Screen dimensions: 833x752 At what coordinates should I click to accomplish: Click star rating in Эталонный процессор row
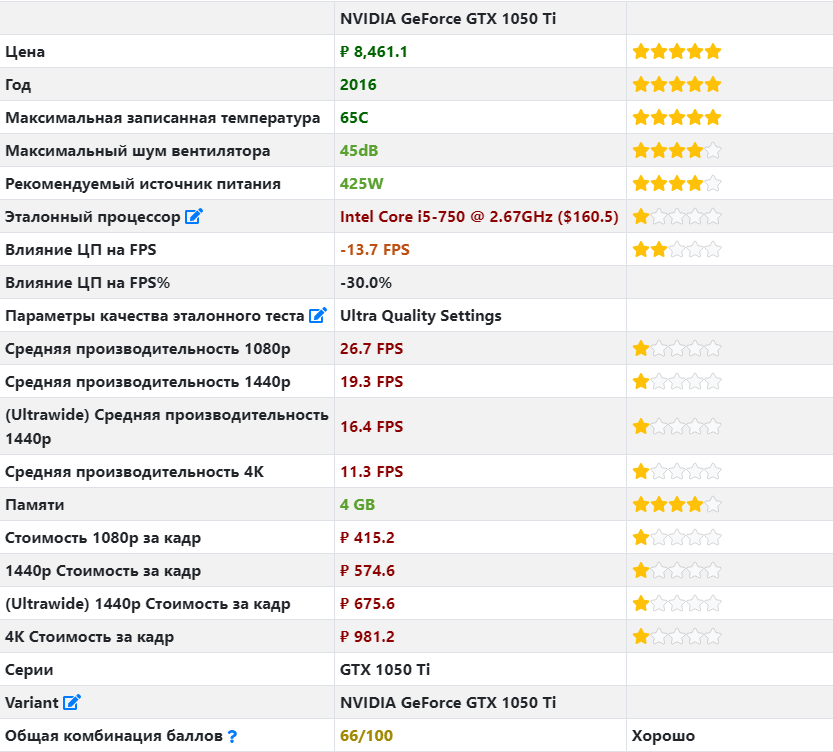[677, 217]
